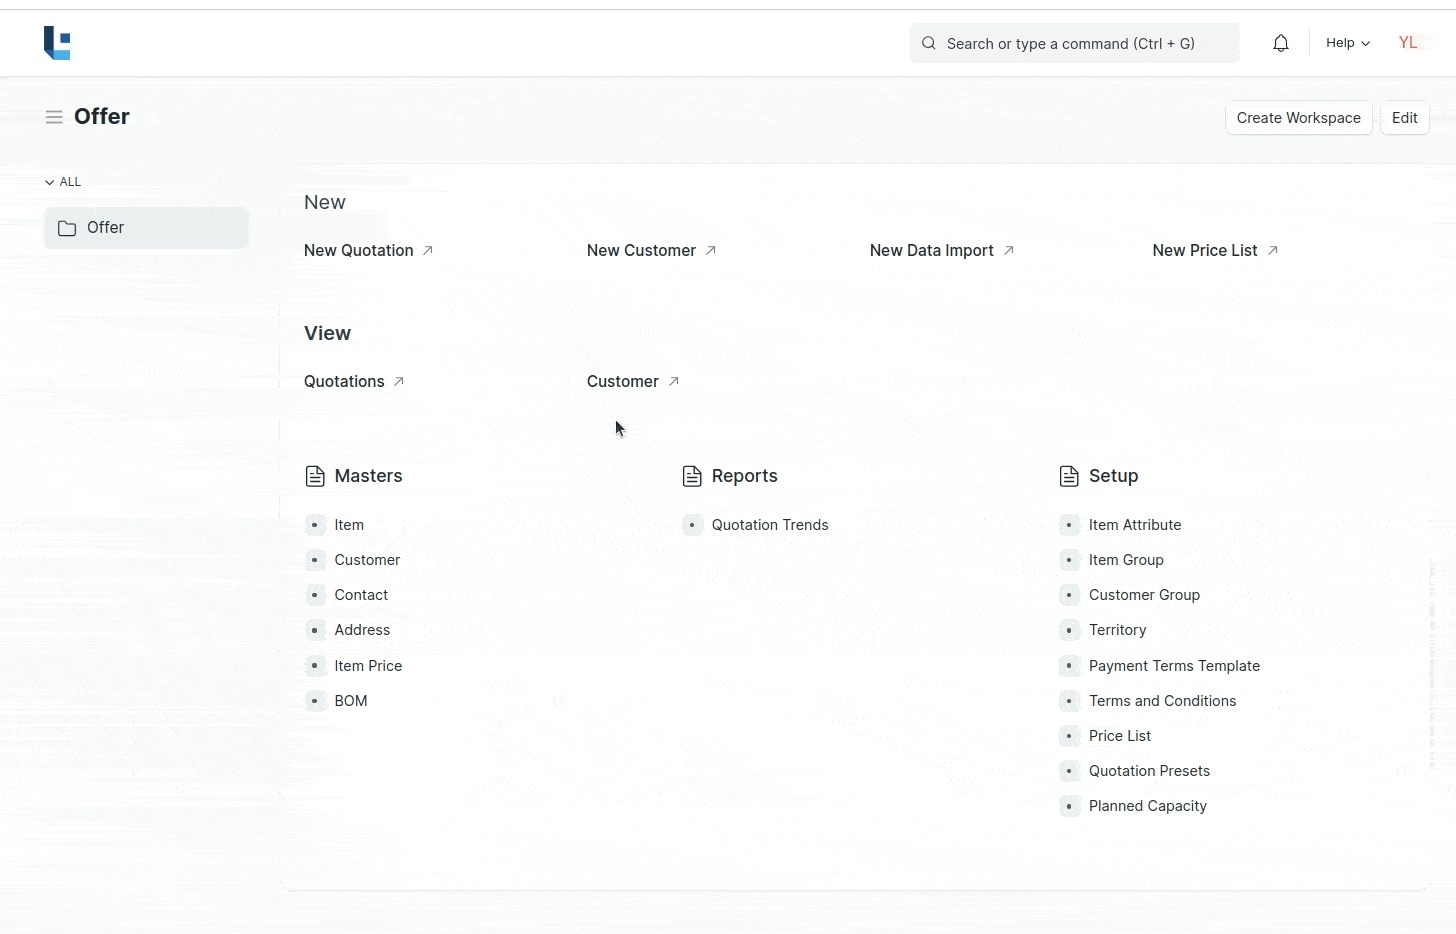Open the Quotation Trends report
This screenshot has width=1456, height=934.
(x=769, y=525)
